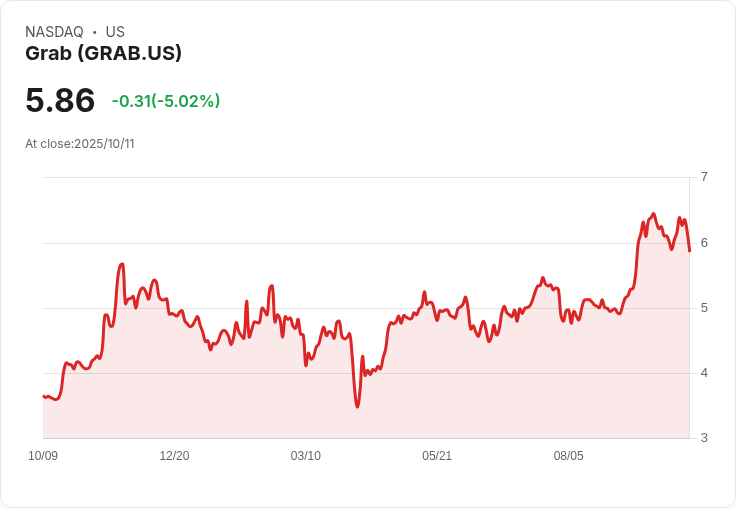Click the NASDAQ exchange label
The width and height of the screenshot is (736, 508).
click(54, 32)
